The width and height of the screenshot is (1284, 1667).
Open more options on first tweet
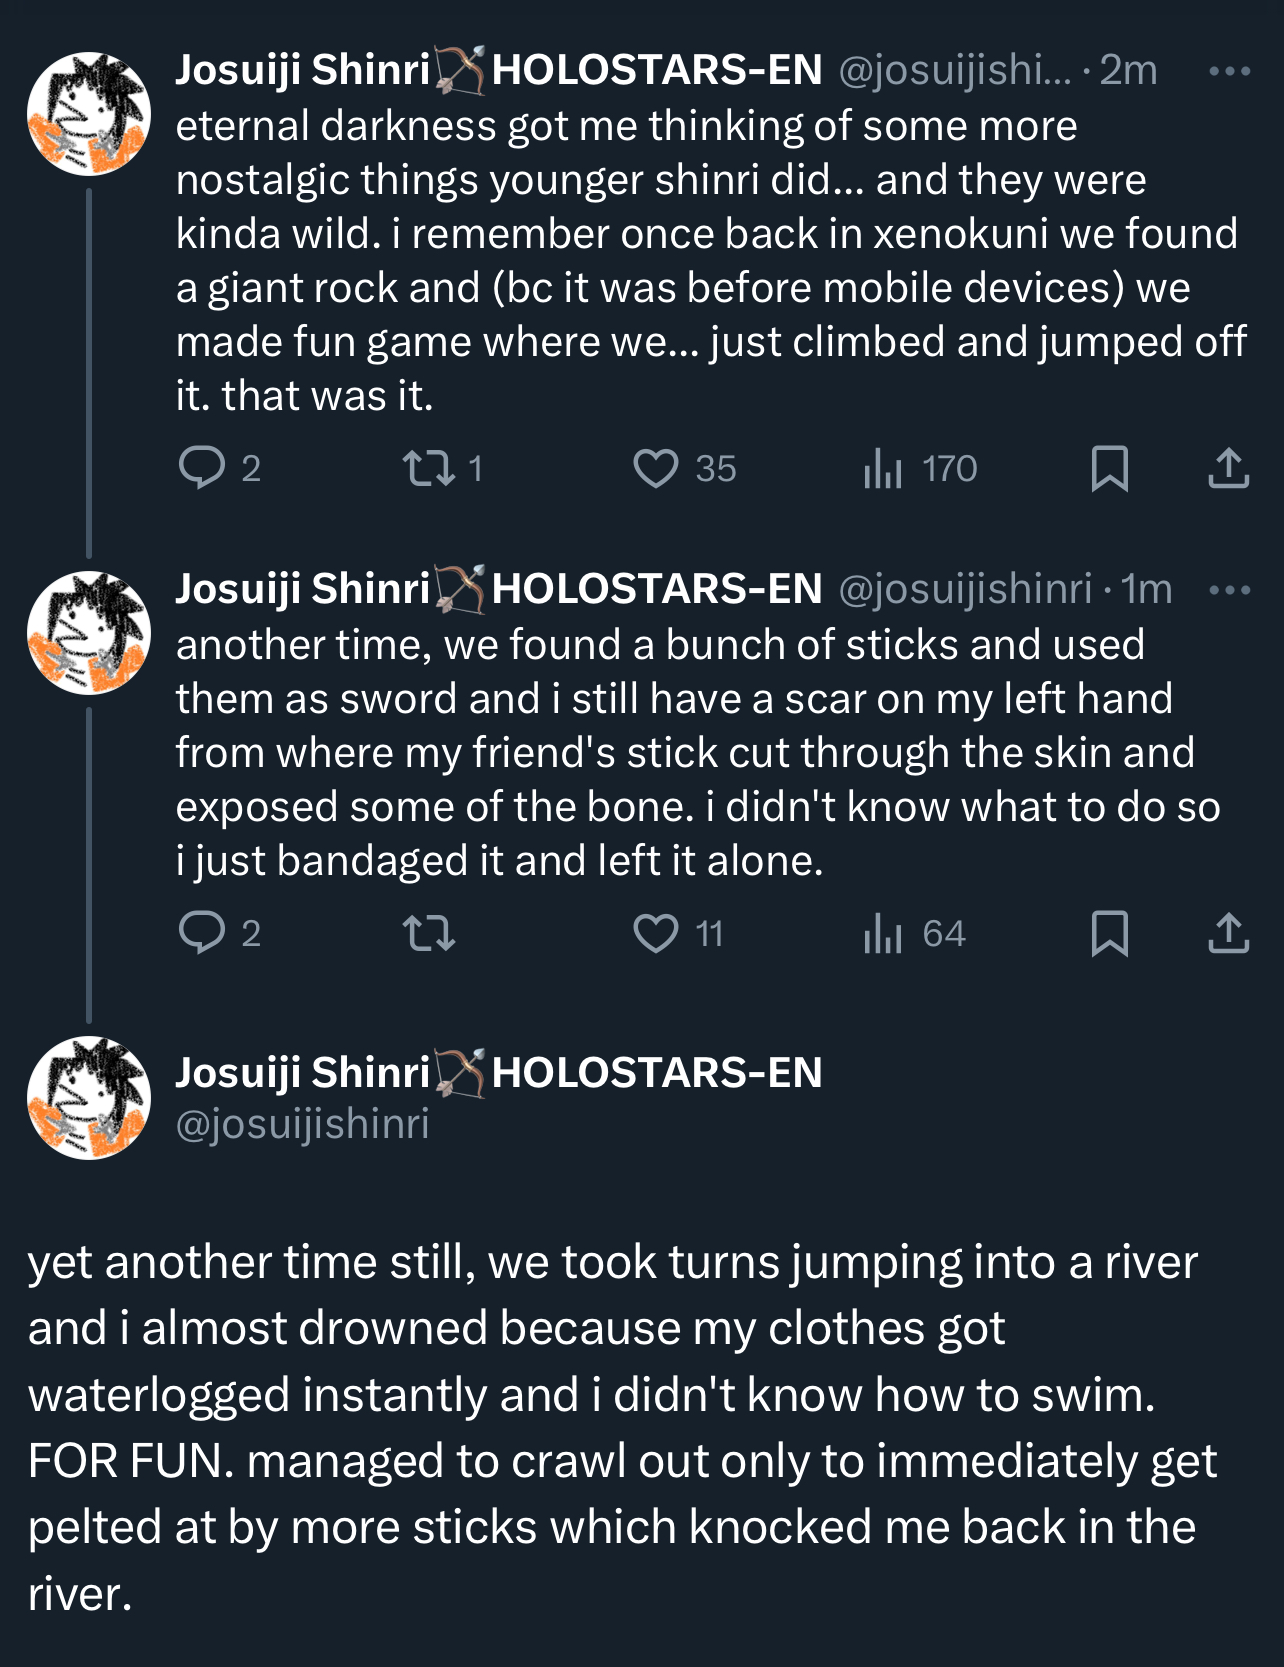[1229, 71]
